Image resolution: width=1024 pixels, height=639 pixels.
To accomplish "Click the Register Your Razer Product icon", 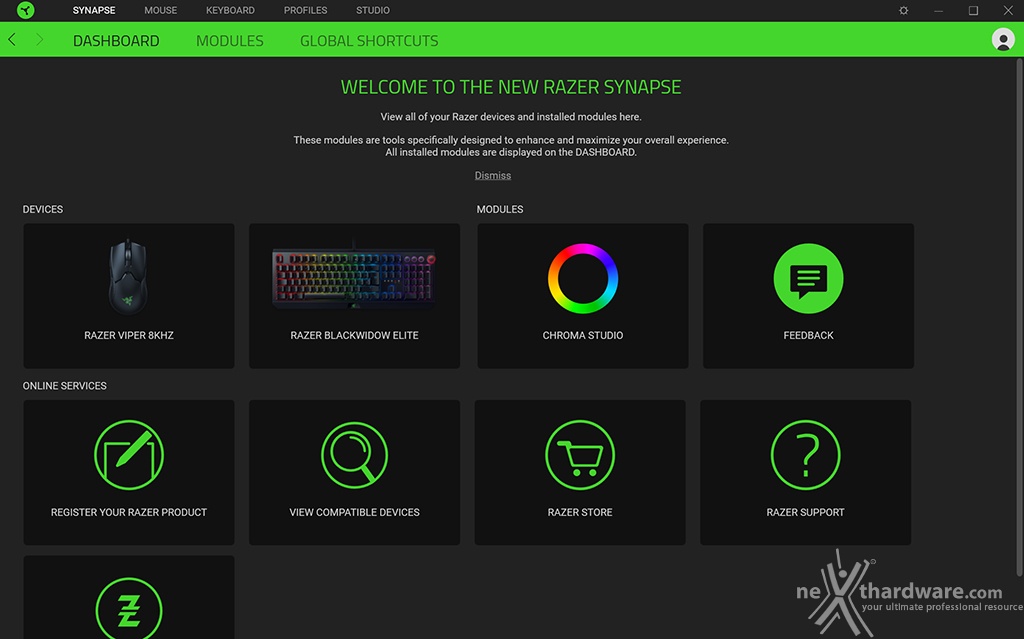I will [x=129, y=455].
